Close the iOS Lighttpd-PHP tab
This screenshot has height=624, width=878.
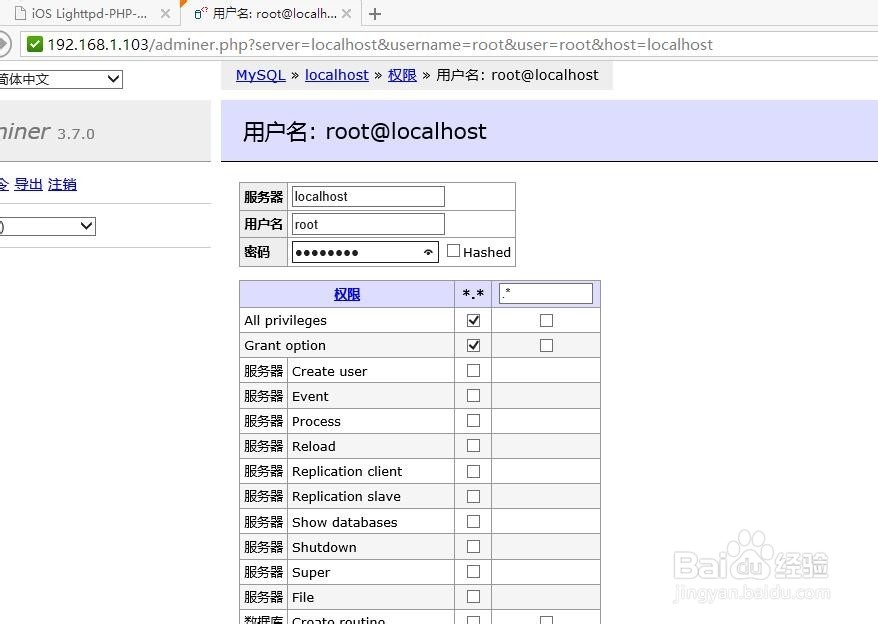point(165,13)
